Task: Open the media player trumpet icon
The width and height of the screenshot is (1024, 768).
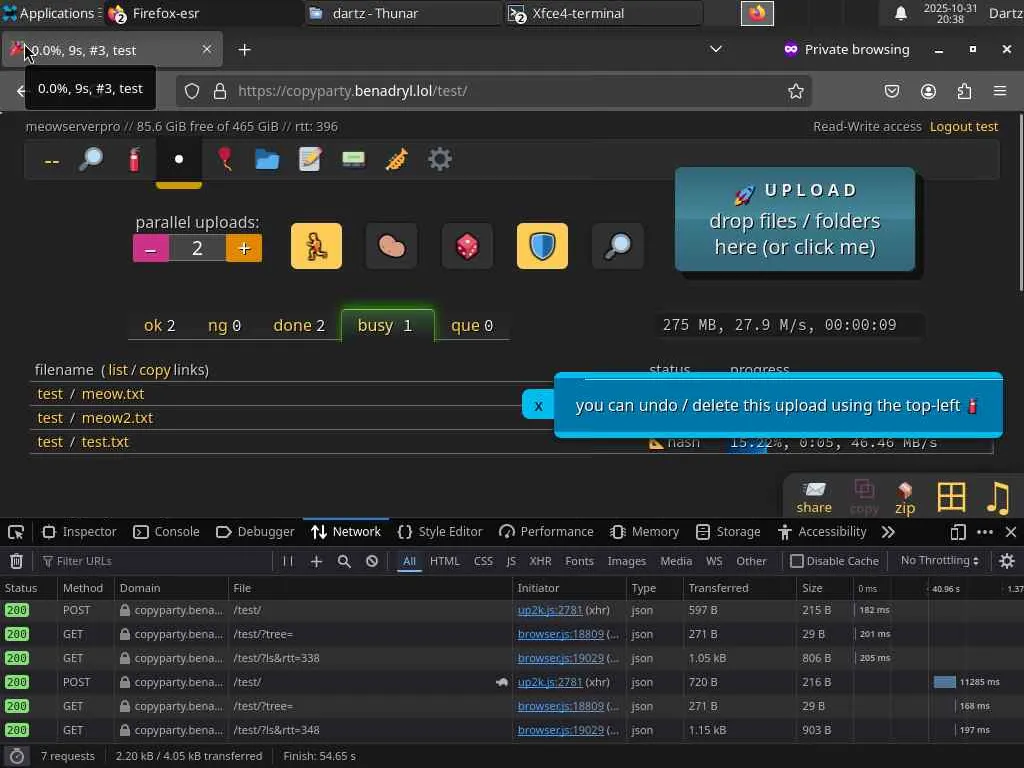Action: click(396, 159)
